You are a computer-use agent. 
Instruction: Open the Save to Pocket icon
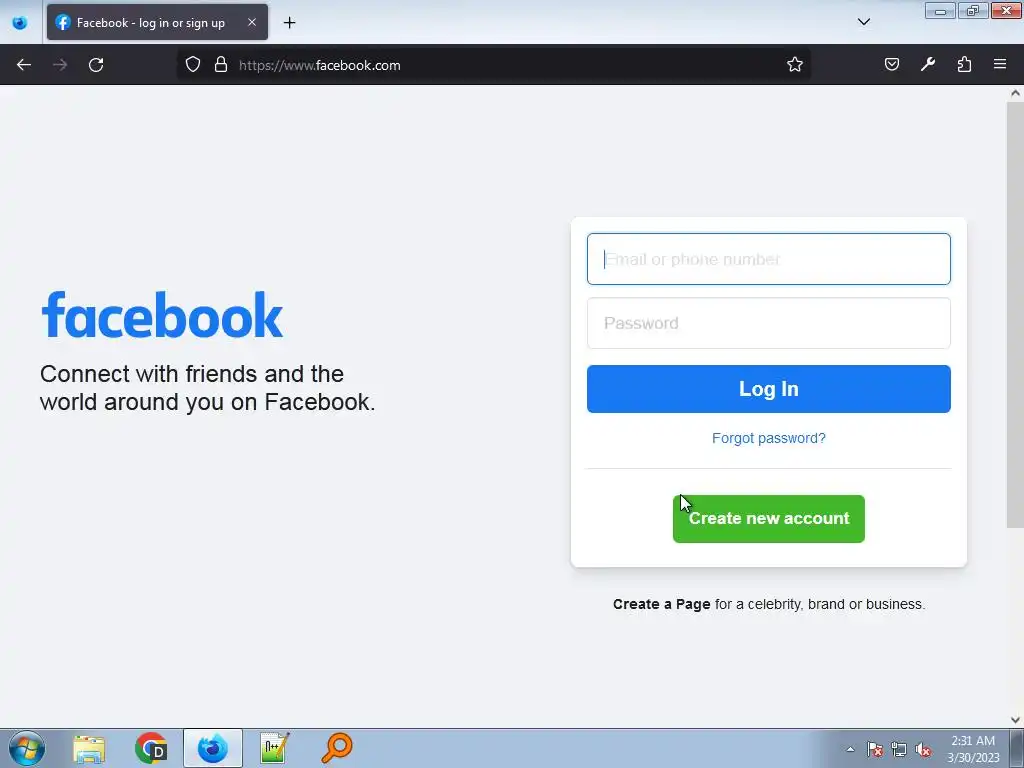pos(891,65)
